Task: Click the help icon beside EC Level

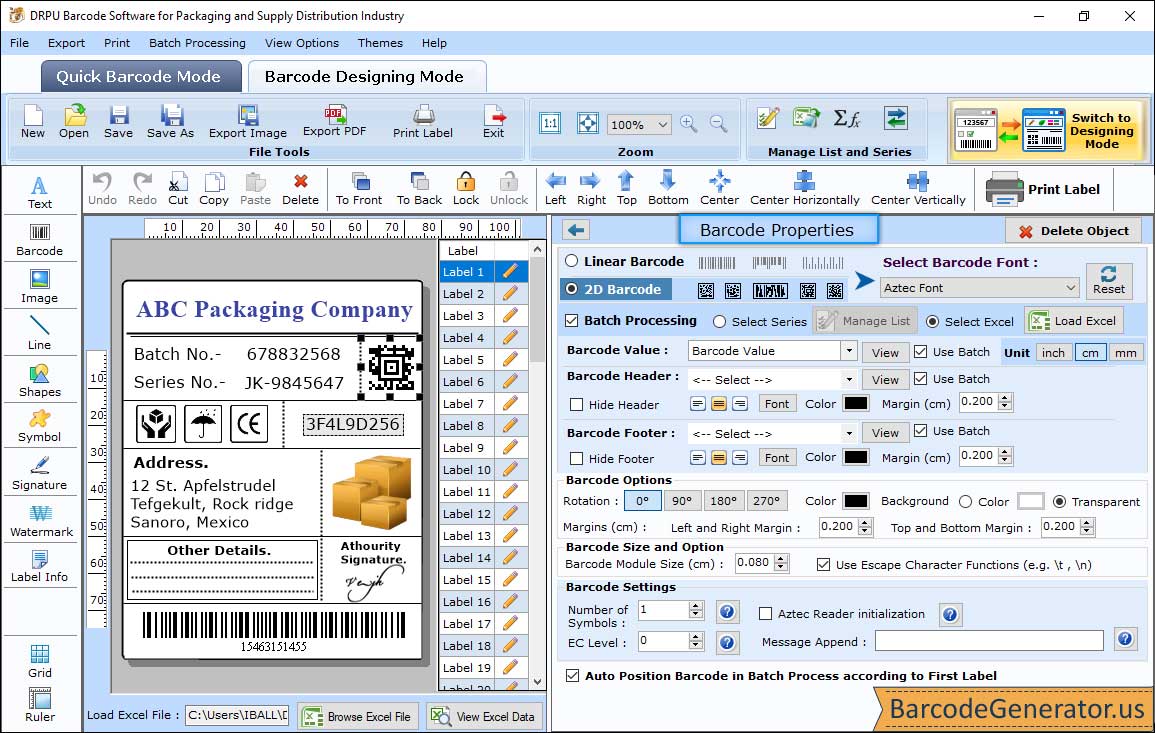Action: [726, 643]
